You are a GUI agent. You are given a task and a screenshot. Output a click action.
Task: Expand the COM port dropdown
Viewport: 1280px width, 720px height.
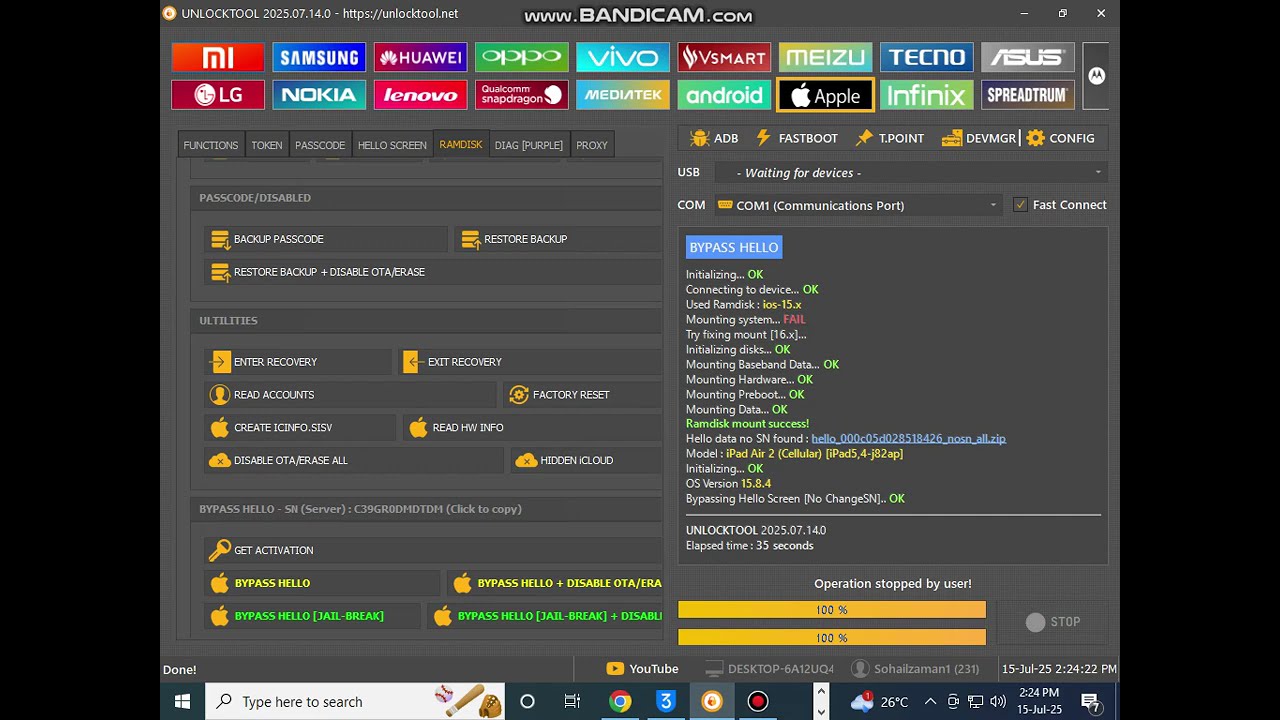[858, 205]
